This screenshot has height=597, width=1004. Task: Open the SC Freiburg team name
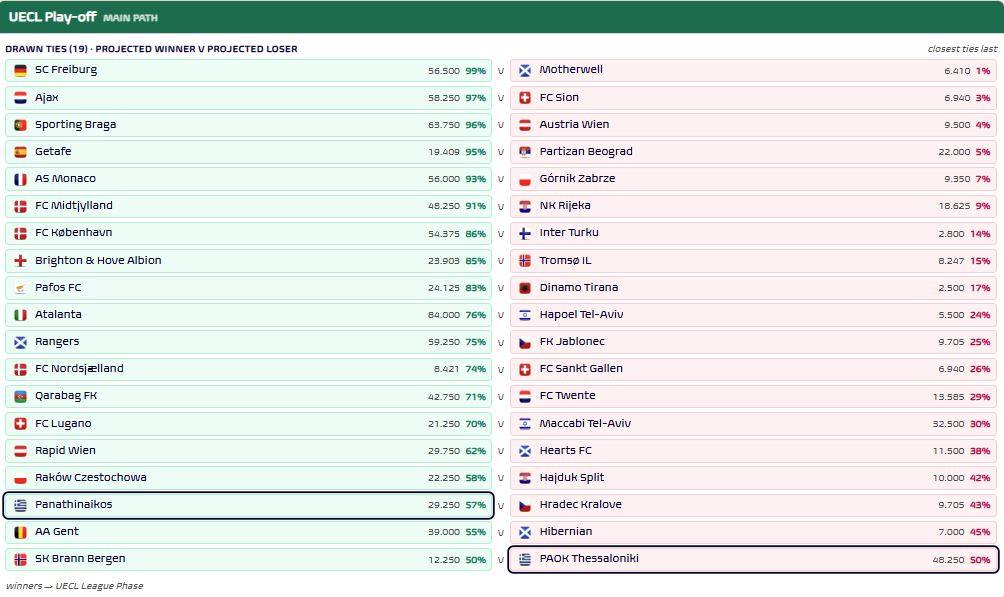66,70
